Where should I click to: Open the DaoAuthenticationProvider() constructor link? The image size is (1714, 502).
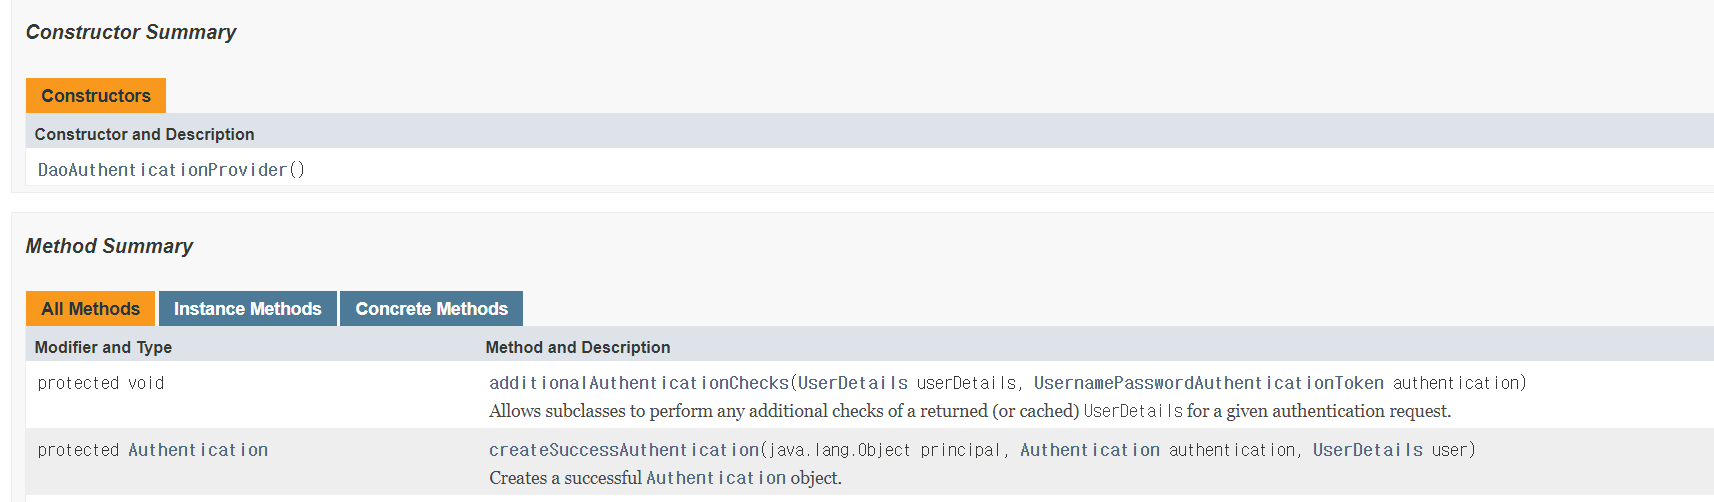(171, 170)
